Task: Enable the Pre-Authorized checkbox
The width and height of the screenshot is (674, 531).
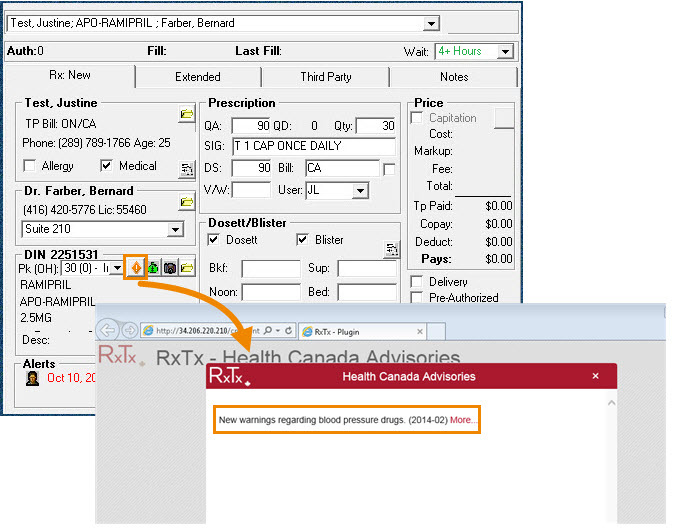Action: (x=417, y=297)
